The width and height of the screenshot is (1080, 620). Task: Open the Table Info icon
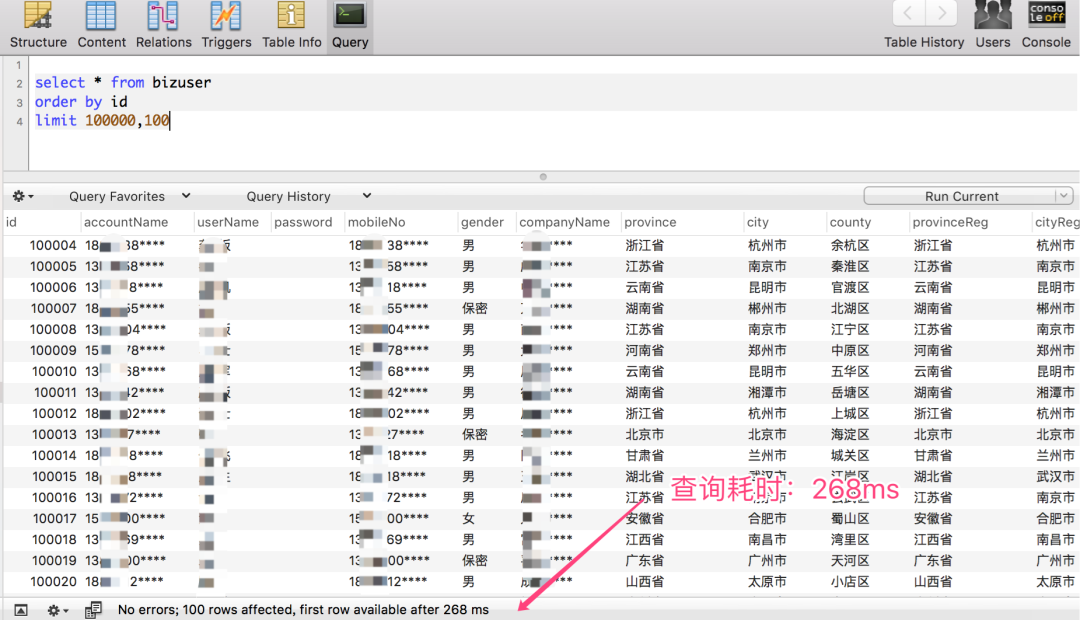(x=291, y=16)
